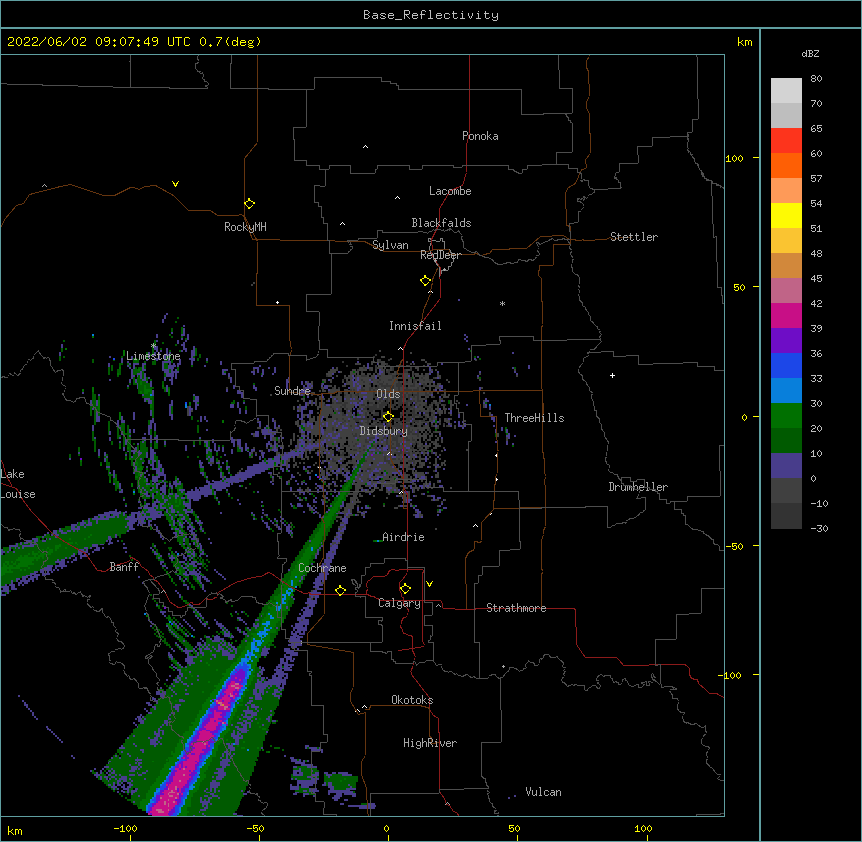Click the dBZ legend unit label
The height and width of the screenshot is (842, 862).
[x=810, y=53]
